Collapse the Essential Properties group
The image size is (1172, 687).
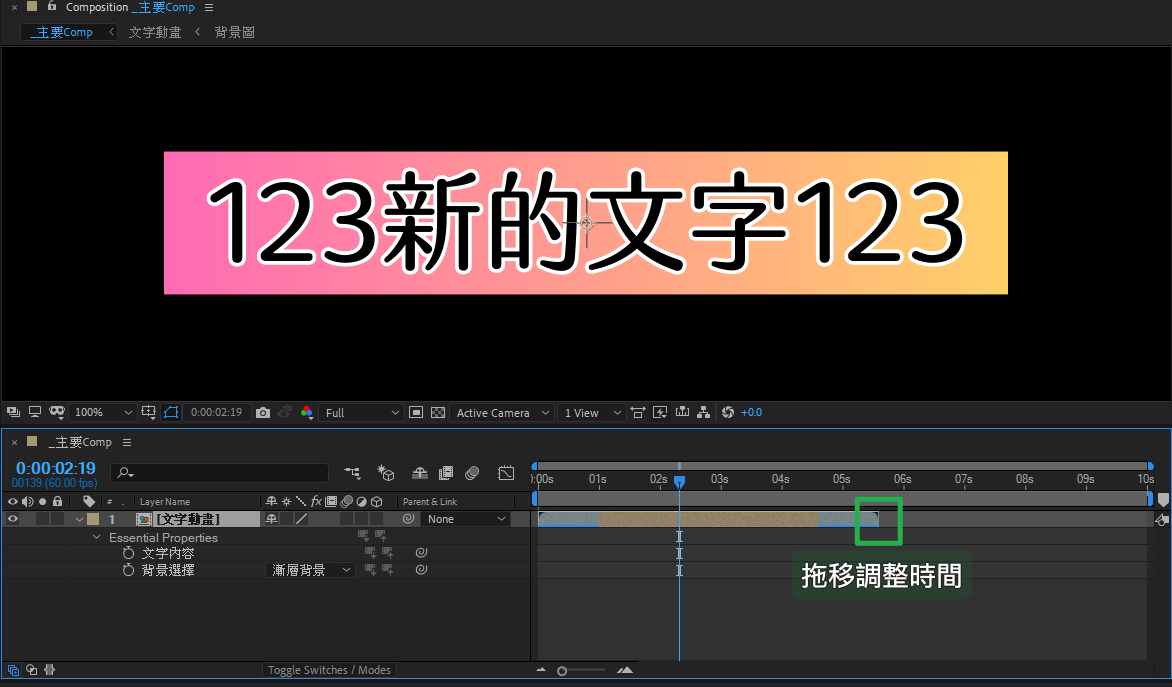click(97, 537)
